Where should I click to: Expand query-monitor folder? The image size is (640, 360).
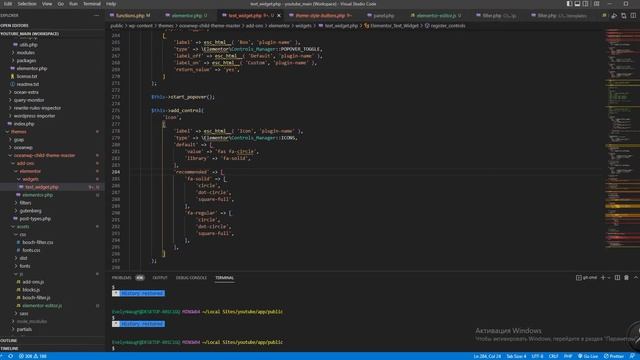(x=29, y=100)
